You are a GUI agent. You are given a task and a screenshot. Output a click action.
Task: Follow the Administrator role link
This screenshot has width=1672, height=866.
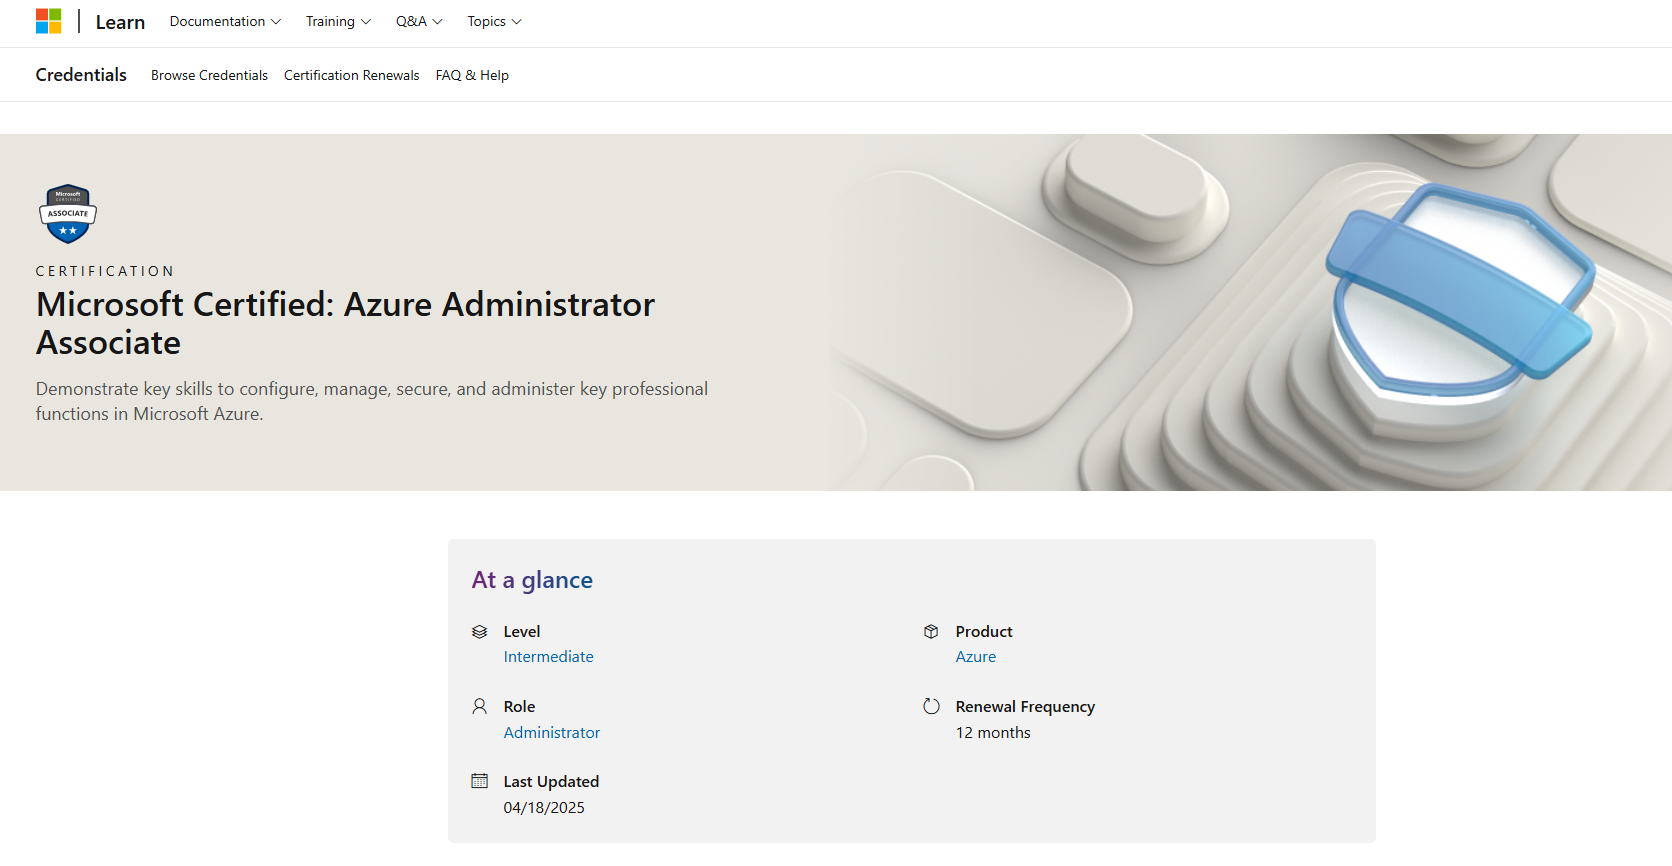[x=551, y=733]
